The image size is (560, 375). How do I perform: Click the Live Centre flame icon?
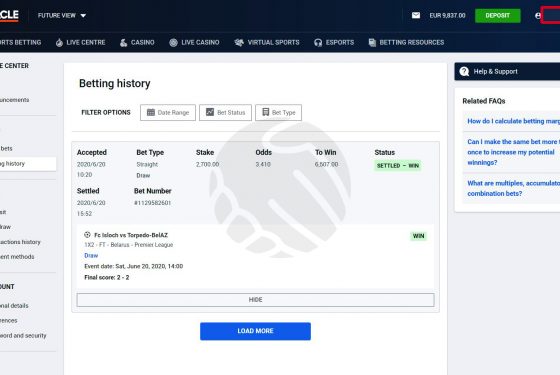pos(59,42)
